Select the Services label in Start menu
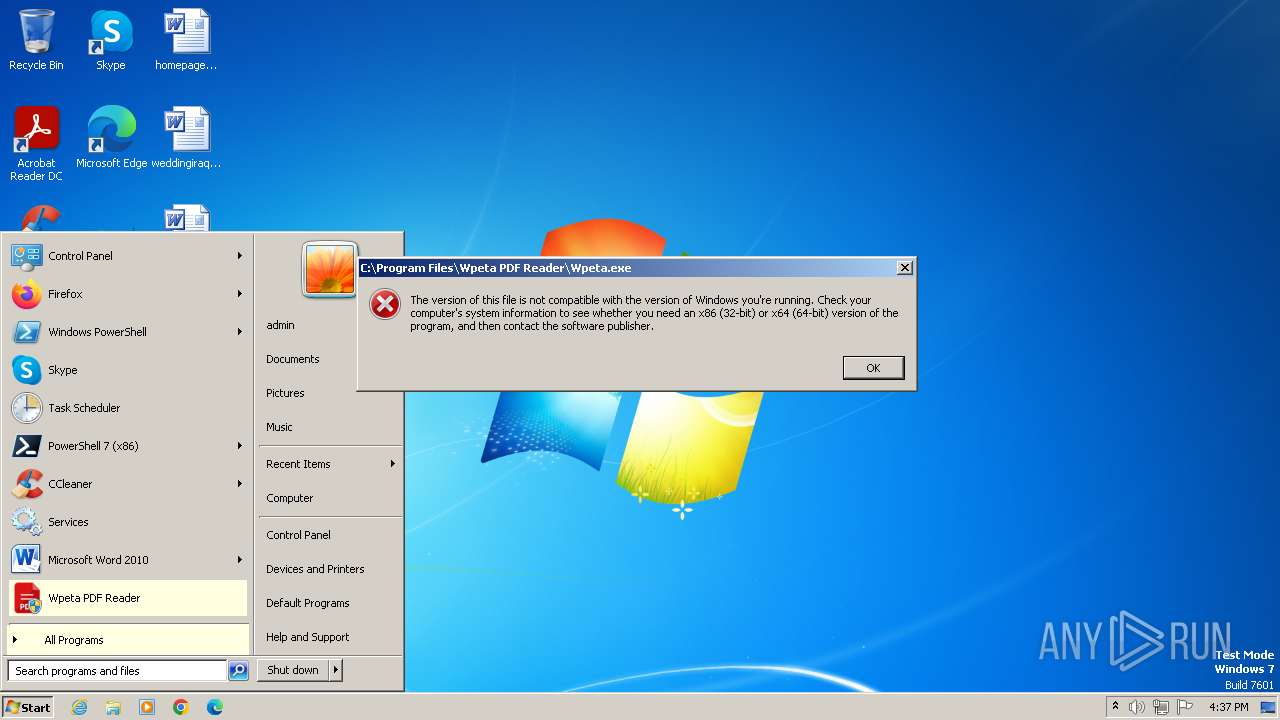Screen dimensions: 1280x720 click(68, 522)
